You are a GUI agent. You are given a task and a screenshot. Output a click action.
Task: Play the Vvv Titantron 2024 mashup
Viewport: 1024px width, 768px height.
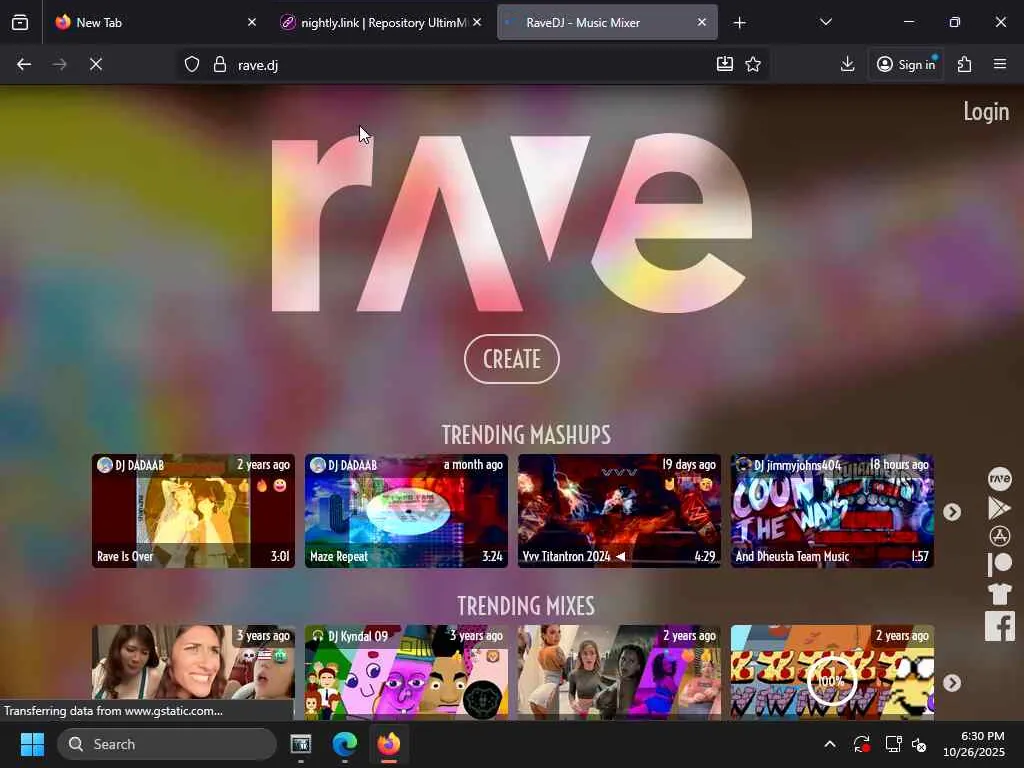tap(619, 511)
